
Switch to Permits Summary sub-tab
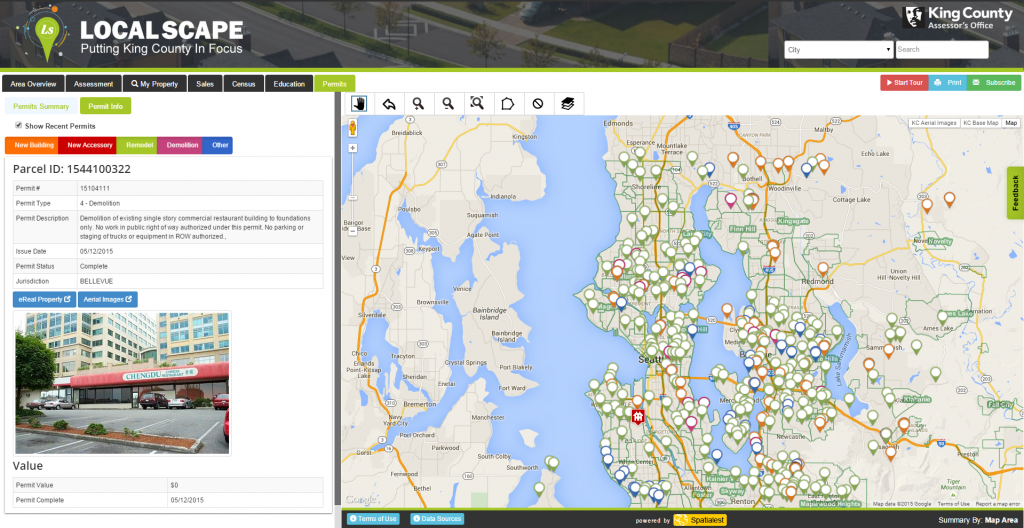(41, 106)
